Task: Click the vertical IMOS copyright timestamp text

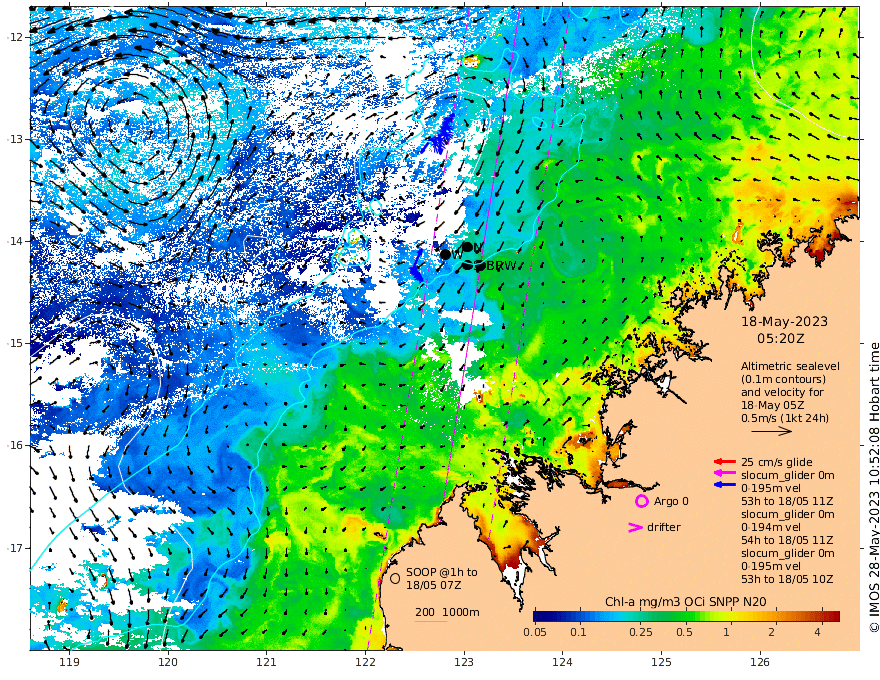Action: 874,488
